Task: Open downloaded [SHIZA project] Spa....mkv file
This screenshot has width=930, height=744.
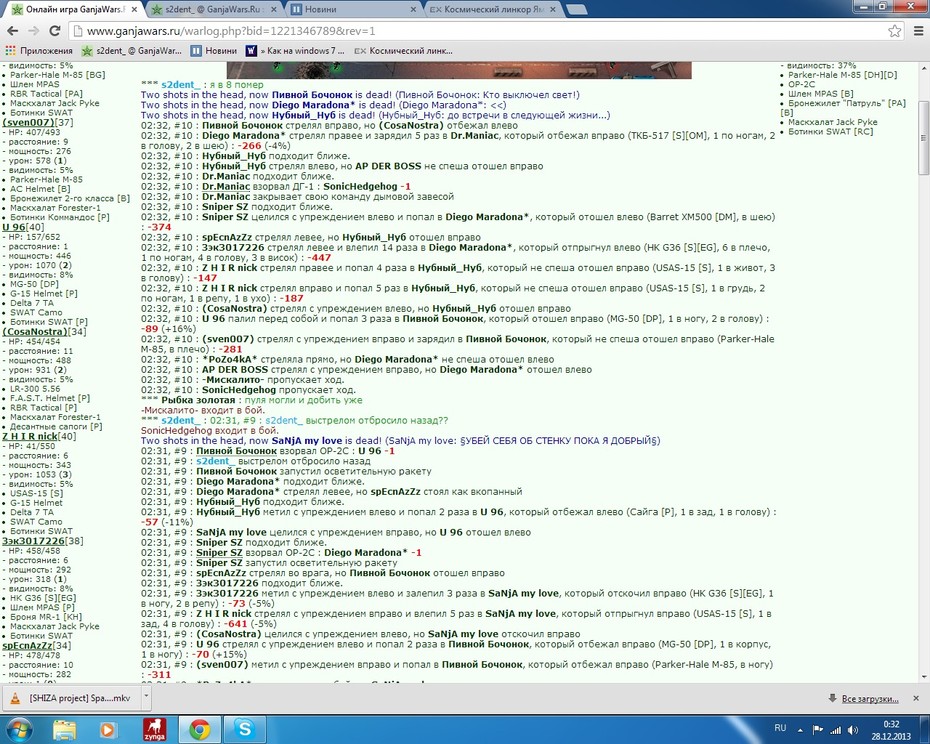Action: [x=72, y=698]
